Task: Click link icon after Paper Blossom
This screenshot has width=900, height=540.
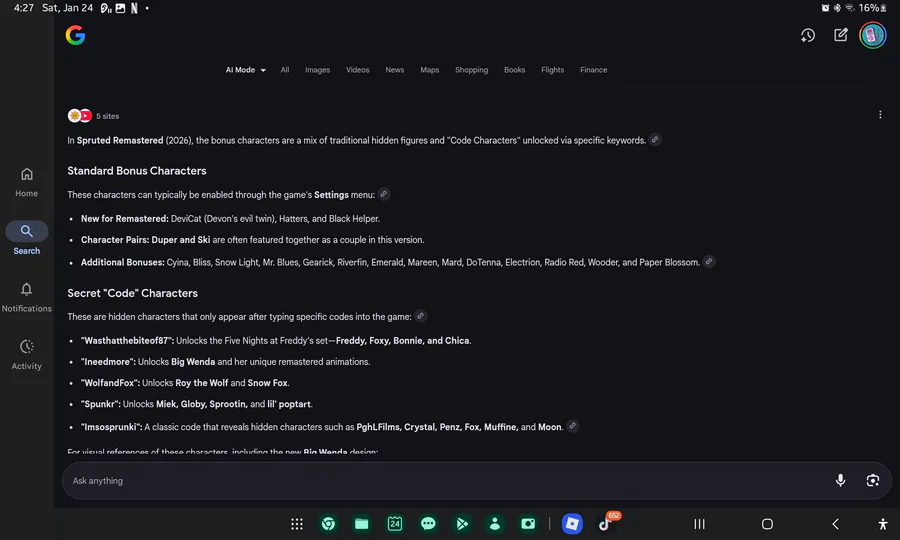Action: [x=709, y=261]
